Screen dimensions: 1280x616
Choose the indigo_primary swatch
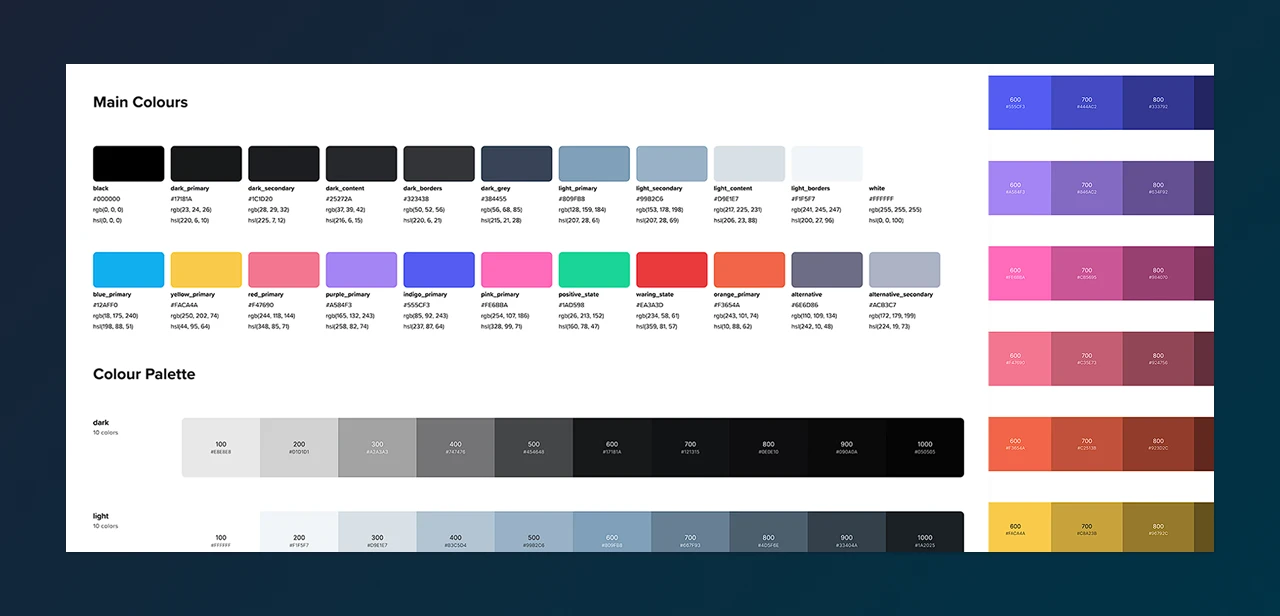tap(439, 270)
